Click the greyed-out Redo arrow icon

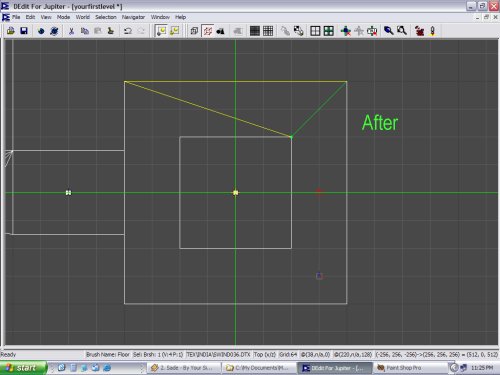tap(141, 31)
